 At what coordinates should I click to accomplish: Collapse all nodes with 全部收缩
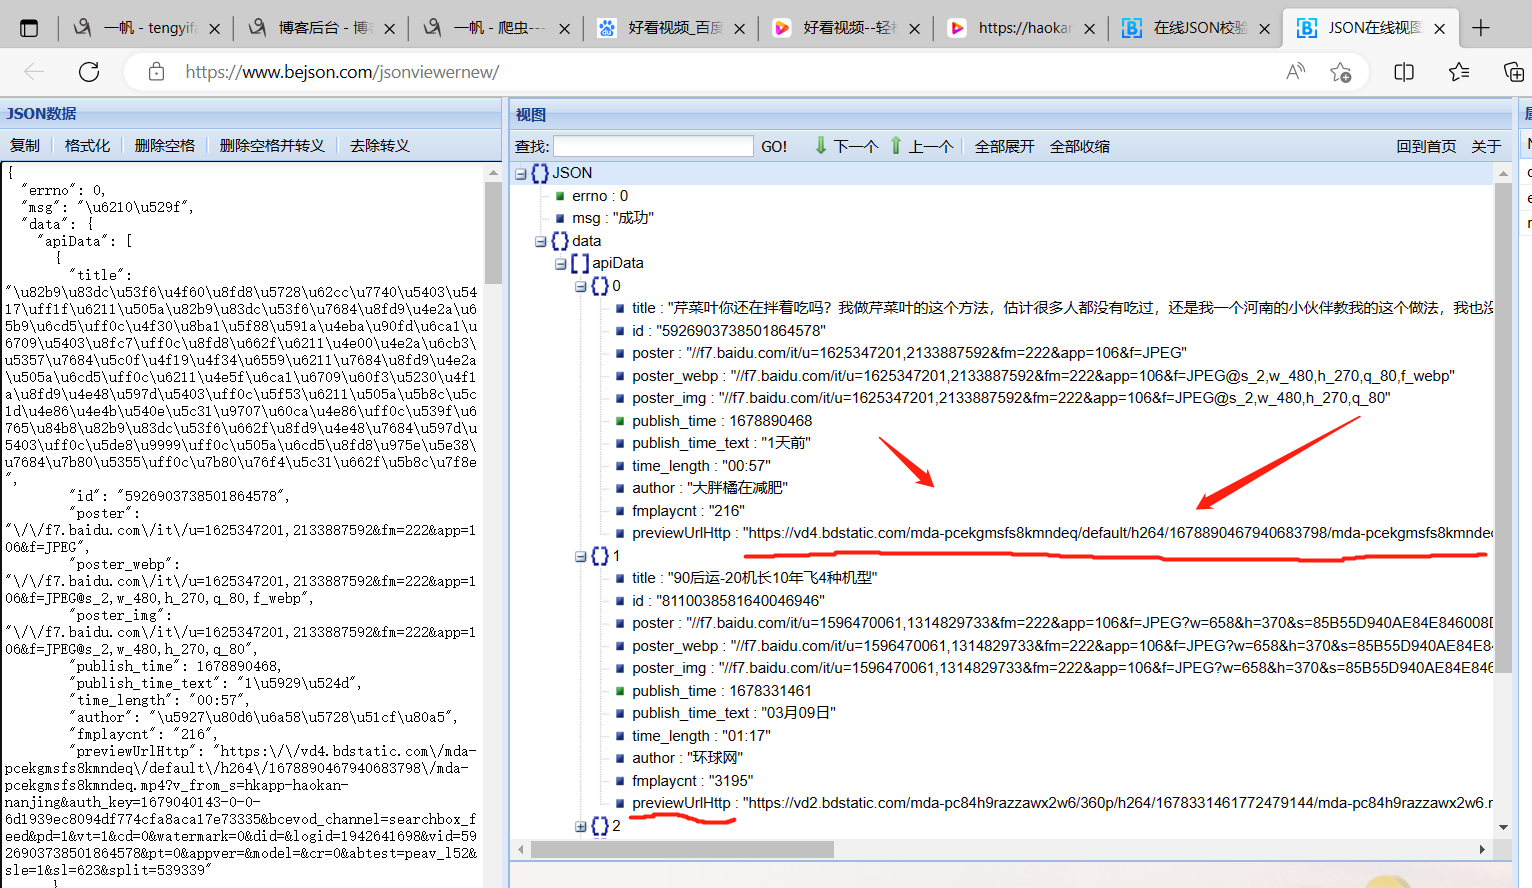pos(1080,147)
